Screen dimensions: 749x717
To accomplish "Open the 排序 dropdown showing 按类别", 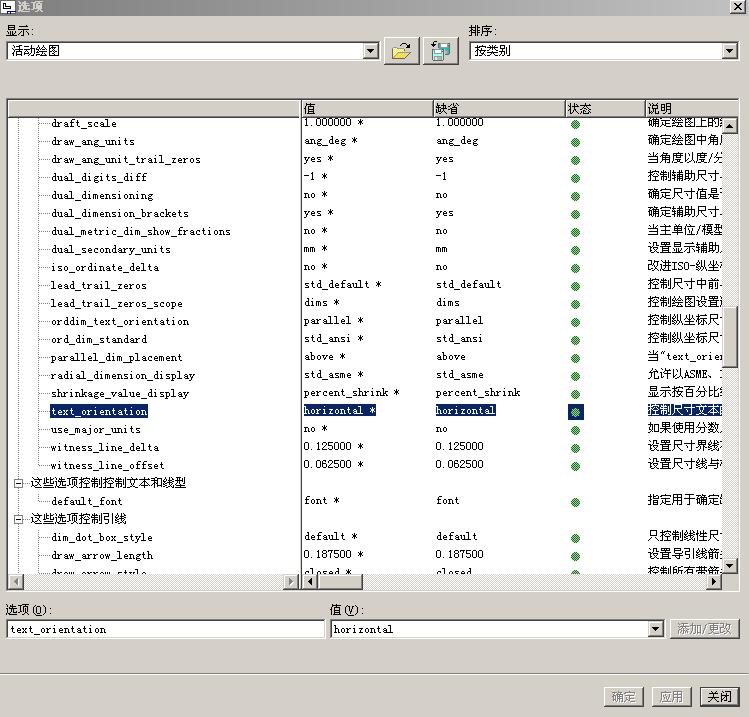I will [729, 51].
